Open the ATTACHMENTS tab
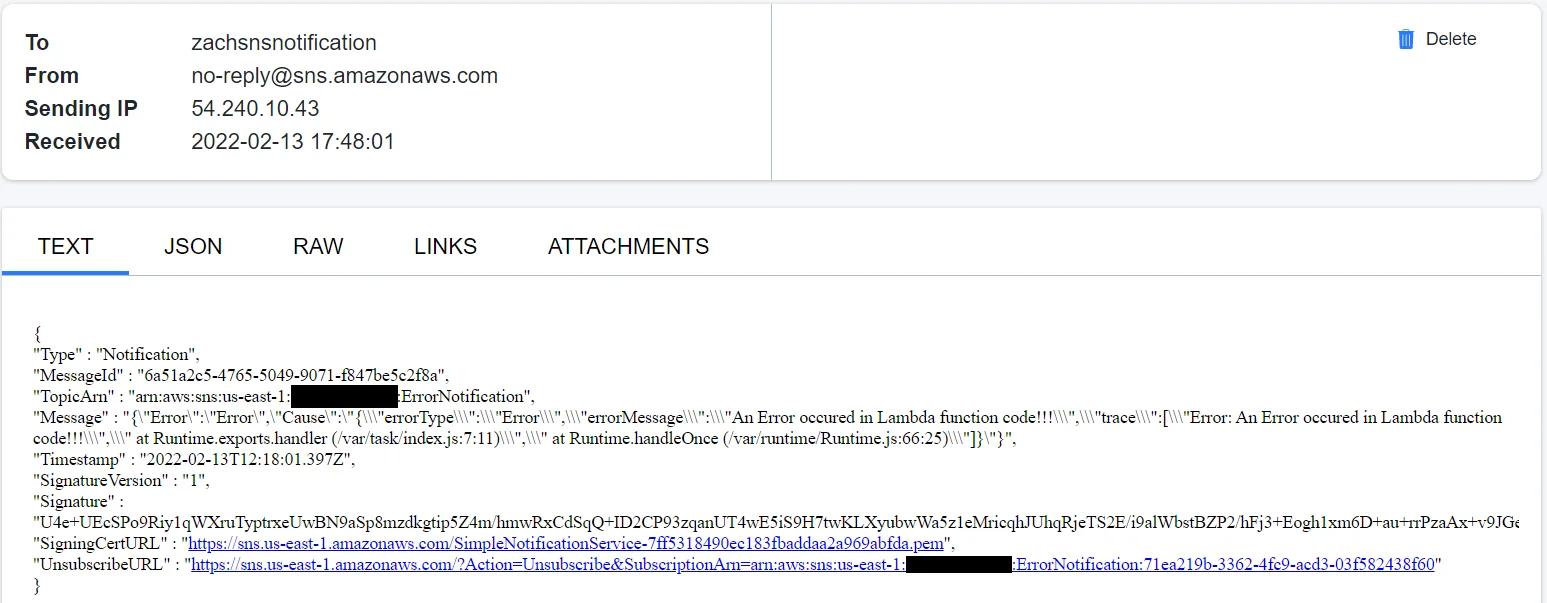 tap(628, 246)
